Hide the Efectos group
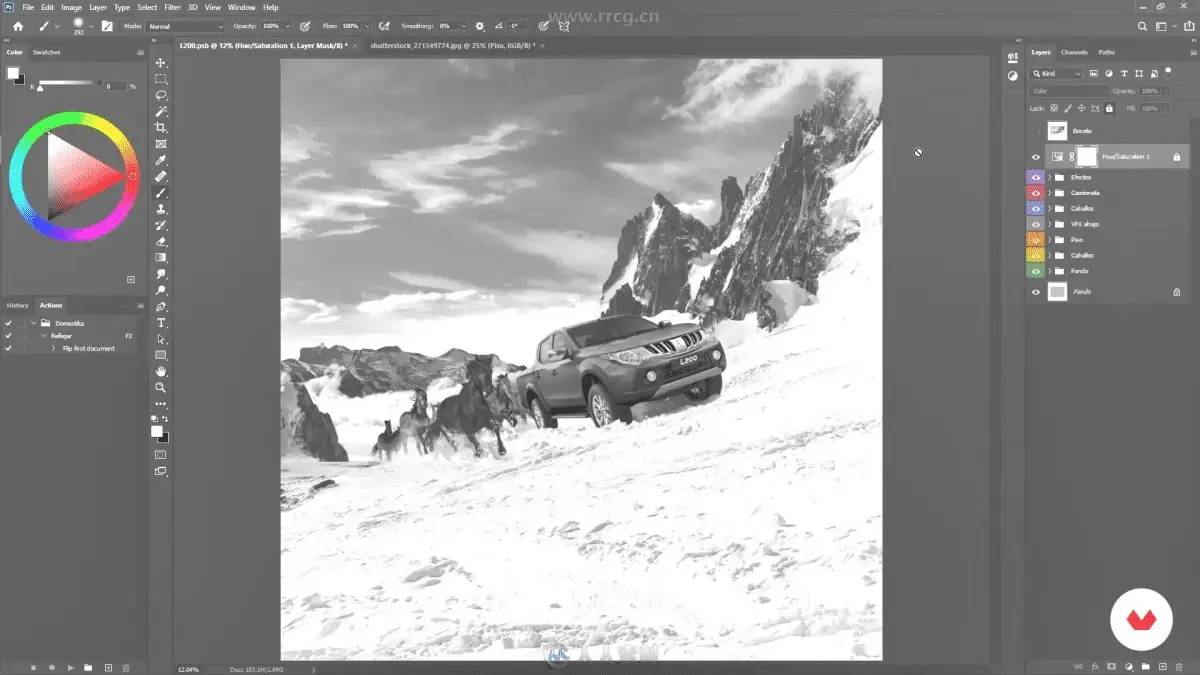Viewport: 1200px width, 675px height. point(1035,177)
